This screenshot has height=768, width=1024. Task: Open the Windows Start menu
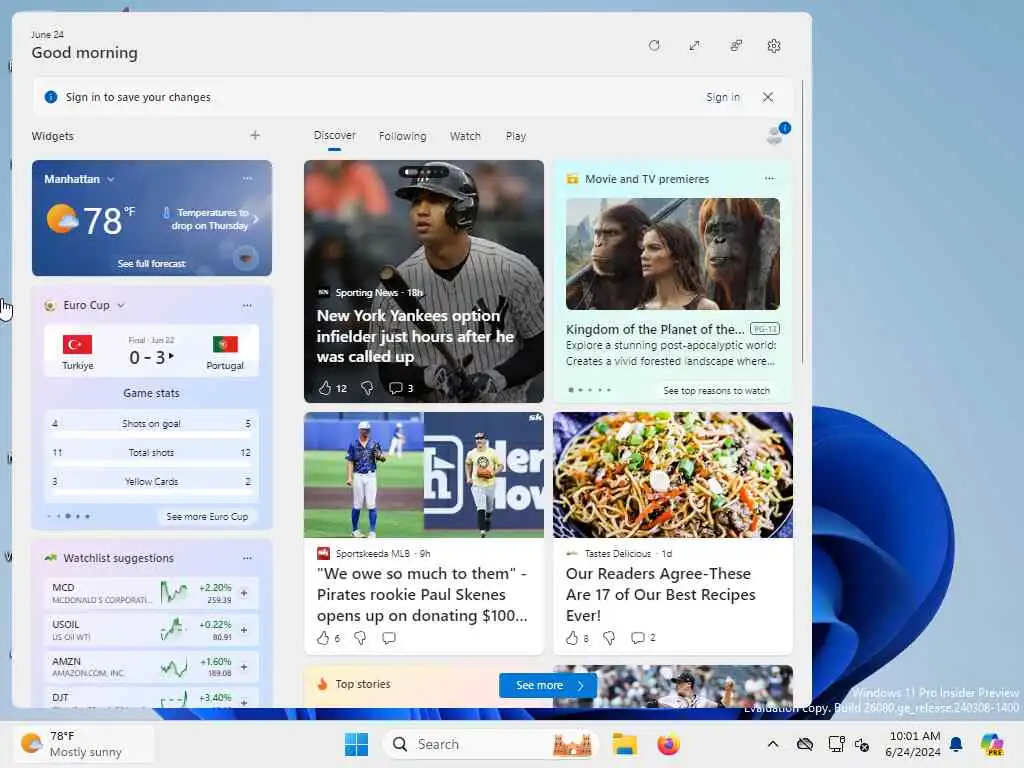(357, 744)
